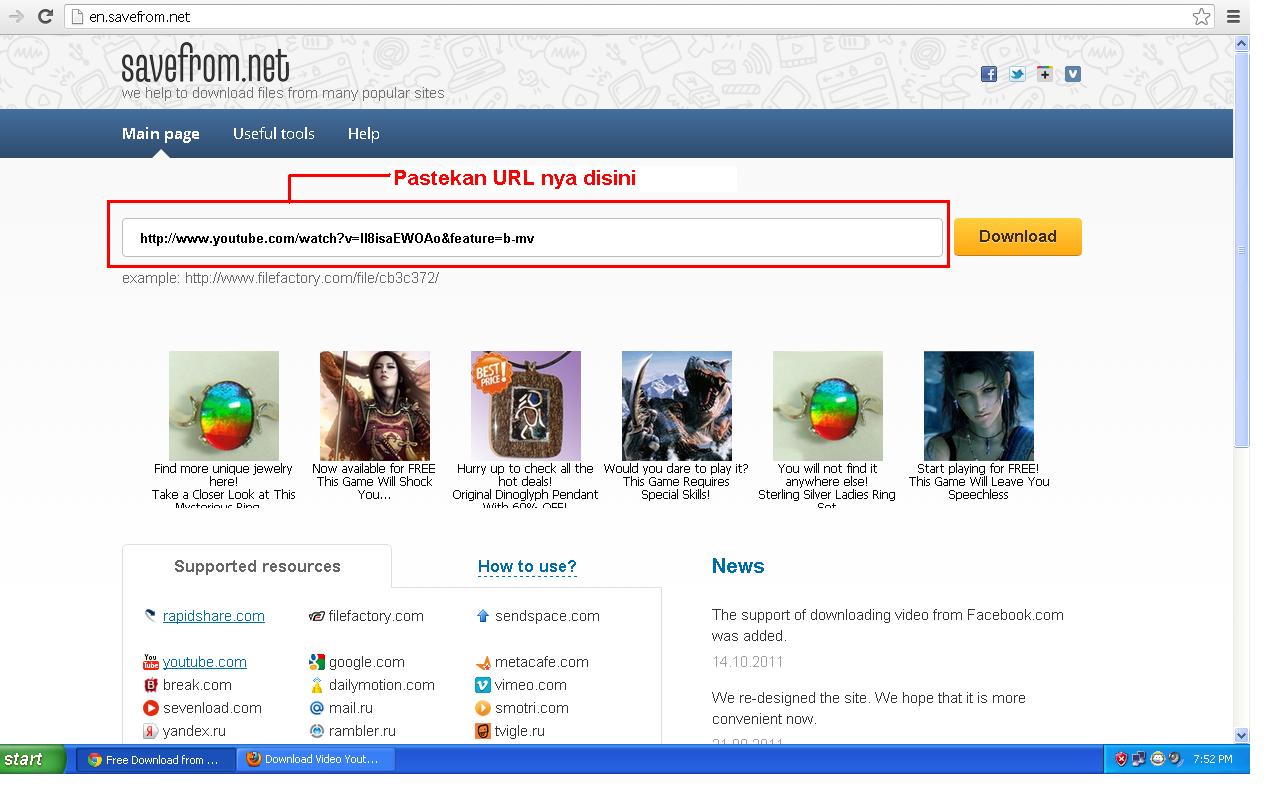Click the 14.10.2011 news date

[x=748, y=662]
